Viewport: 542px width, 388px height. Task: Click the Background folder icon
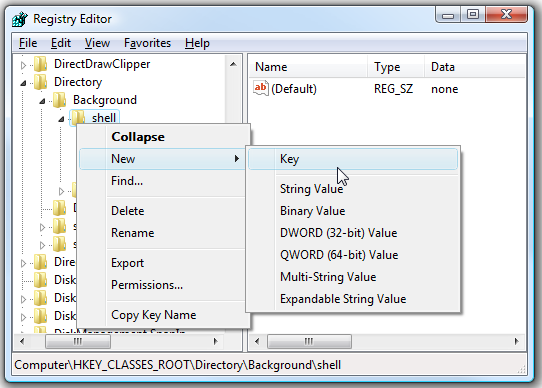59,100
